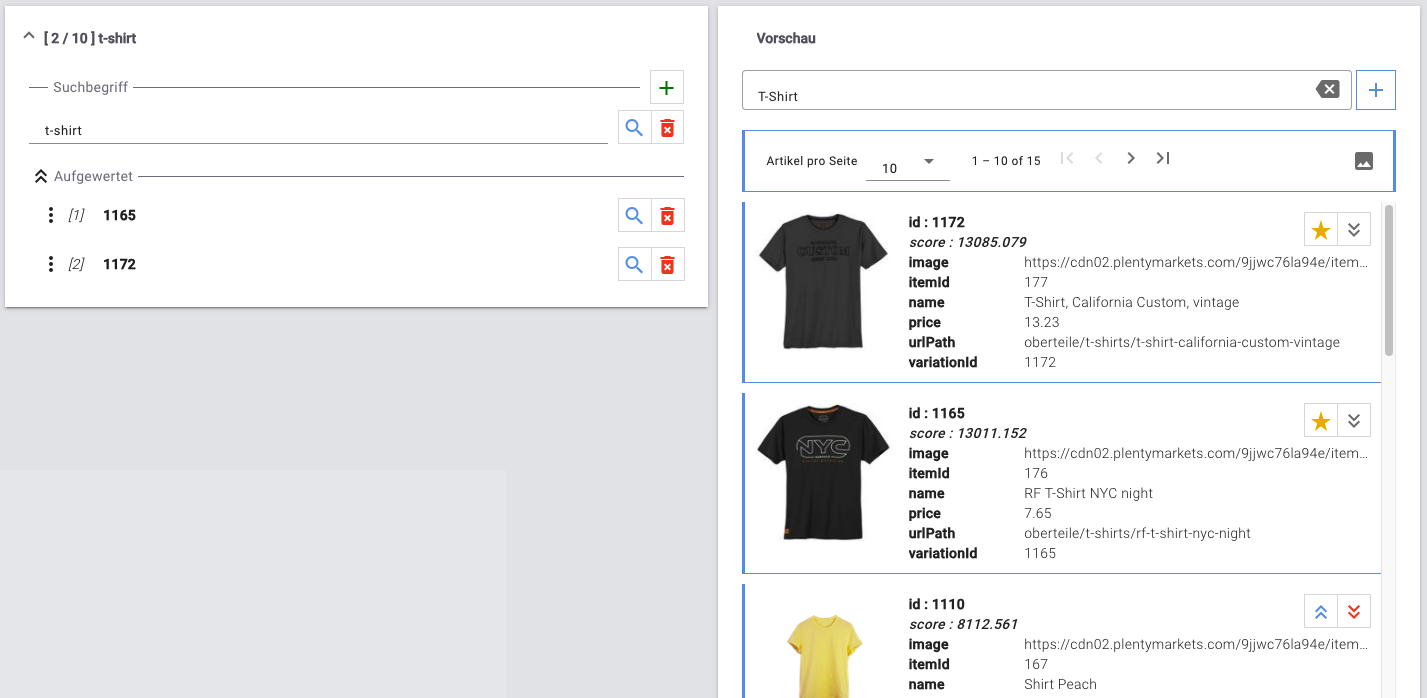Toggle star on product 1165
Image resolution: width=1427 pixels, height=698 pixels.
click(x=1321, y=421)
